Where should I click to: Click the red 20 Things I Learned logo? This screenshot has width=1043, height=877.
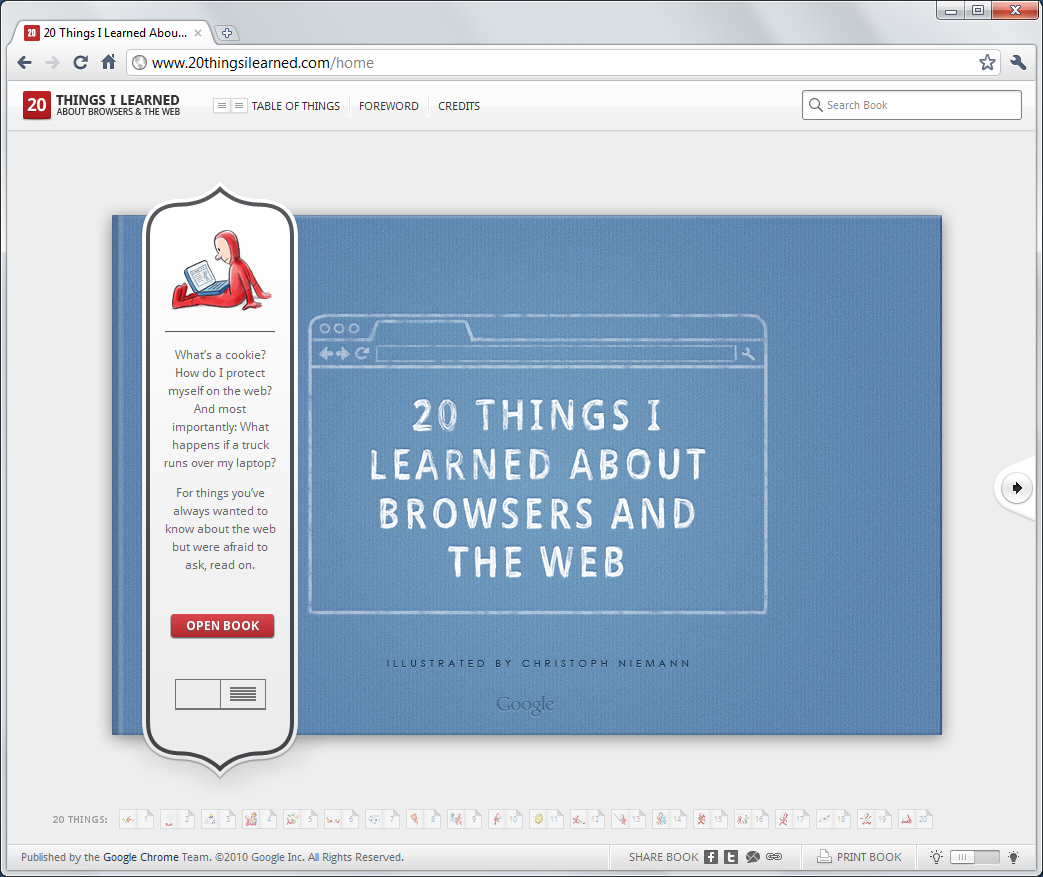102,105
